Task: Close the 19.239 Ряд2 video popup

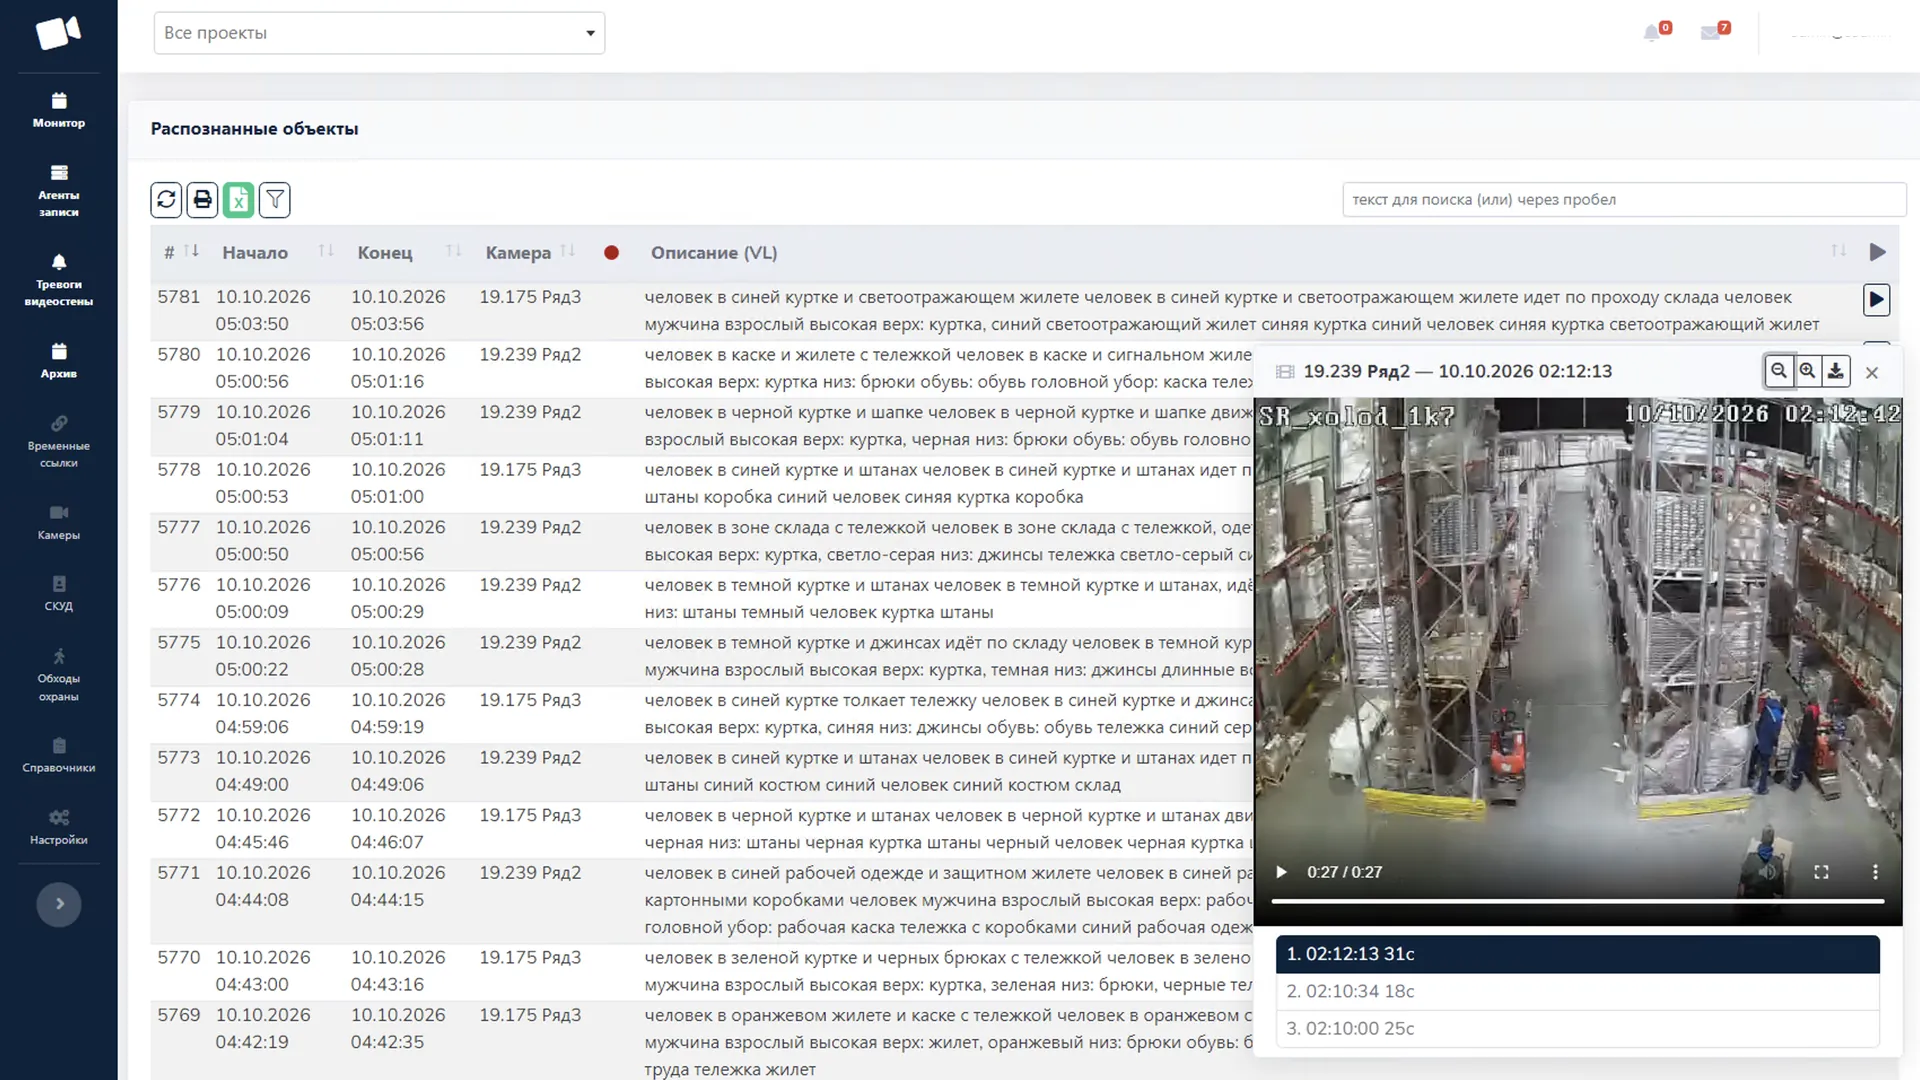Action: pos(1872,372)
